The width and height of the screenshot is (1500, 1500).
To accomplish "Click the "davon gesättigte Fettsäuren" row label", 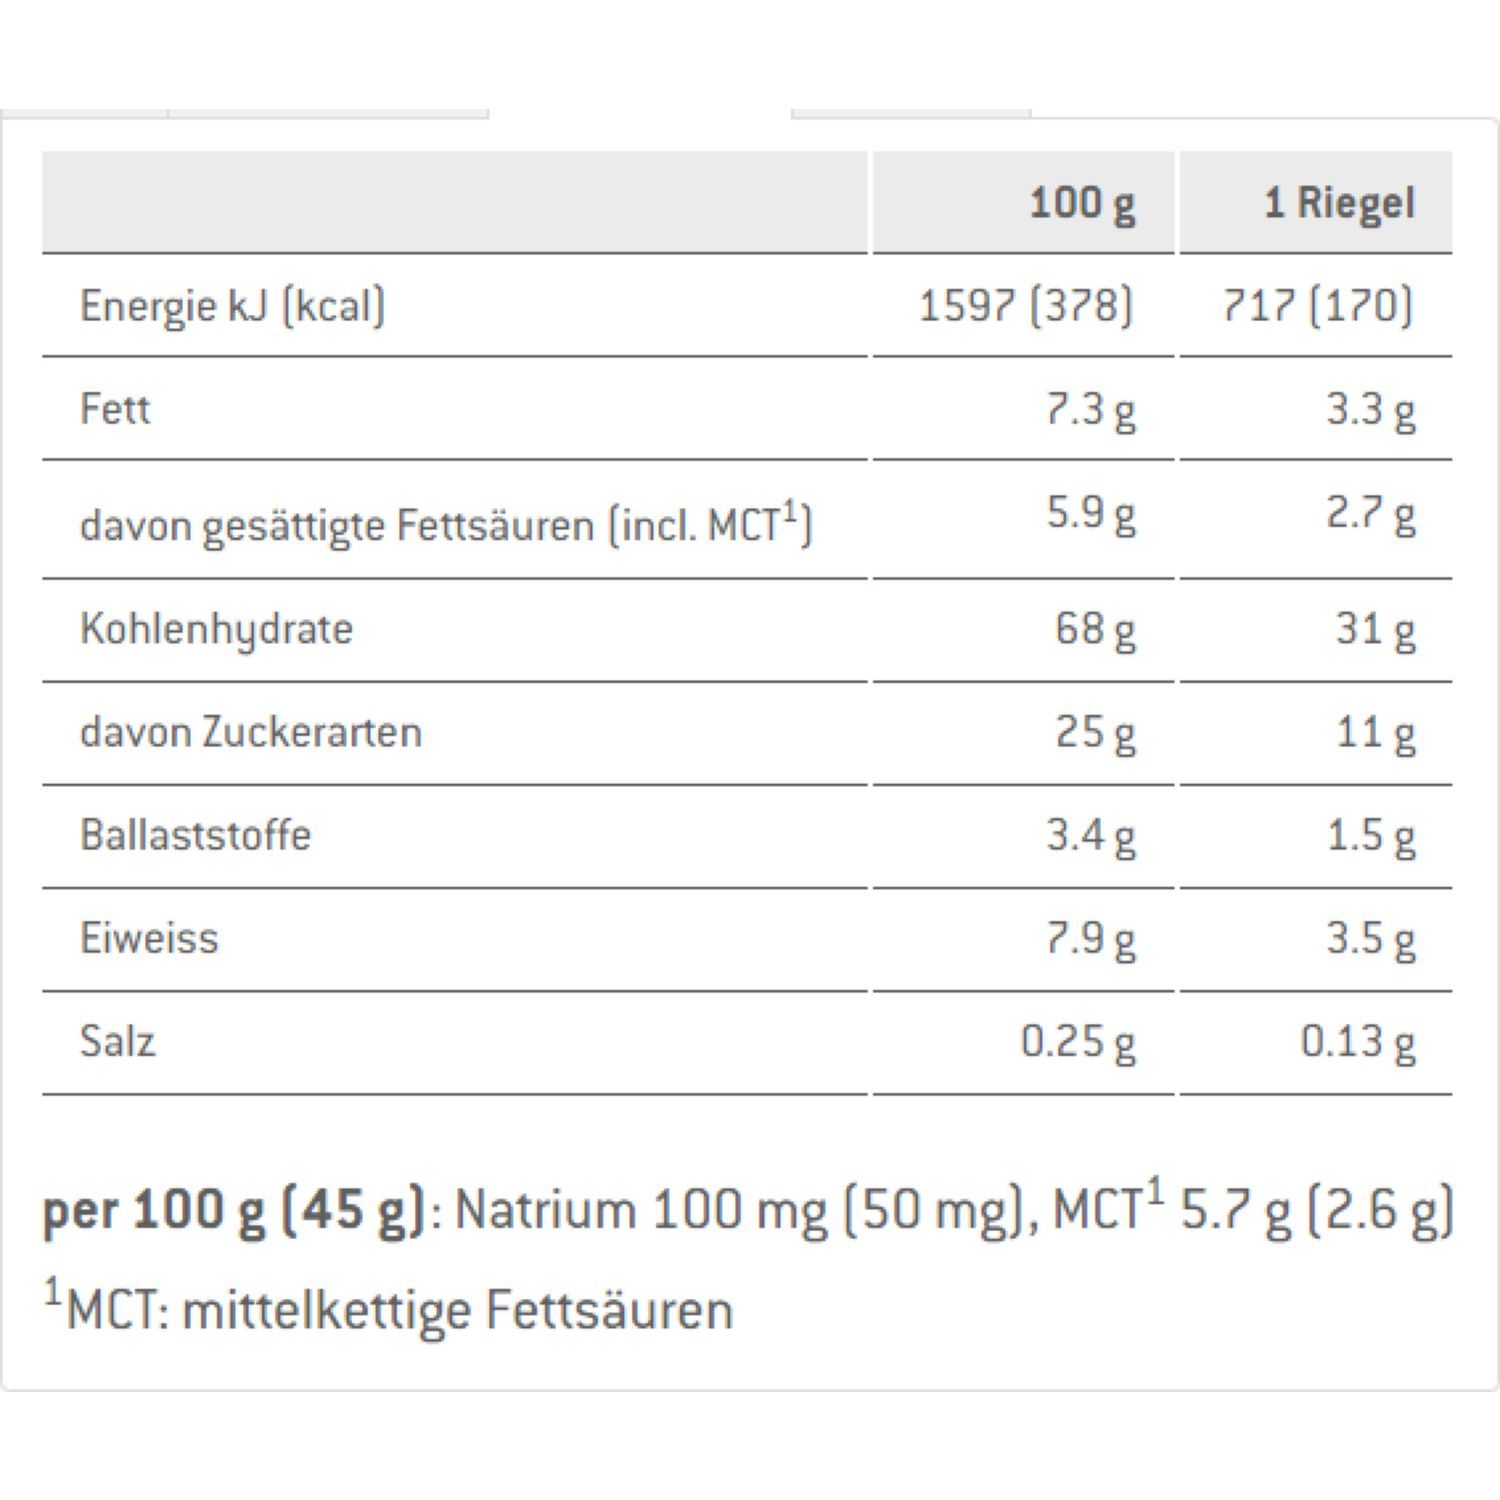I will click(445, 524).
